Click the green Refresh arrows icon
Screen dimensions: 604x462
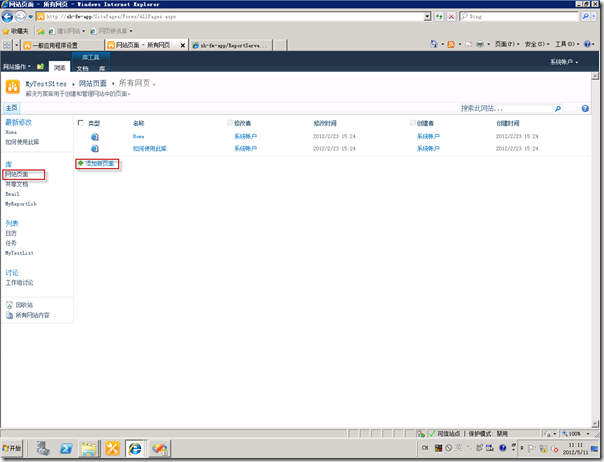pyautogui.click(x=439, y=17)
